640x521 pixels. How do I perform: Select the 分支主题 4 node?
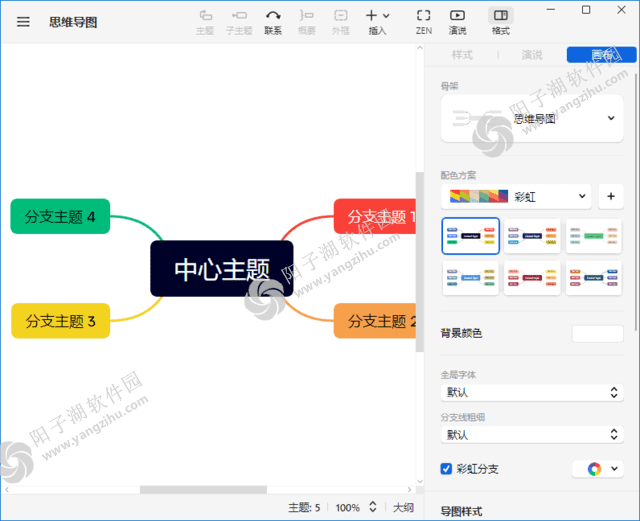pos(60,216)
